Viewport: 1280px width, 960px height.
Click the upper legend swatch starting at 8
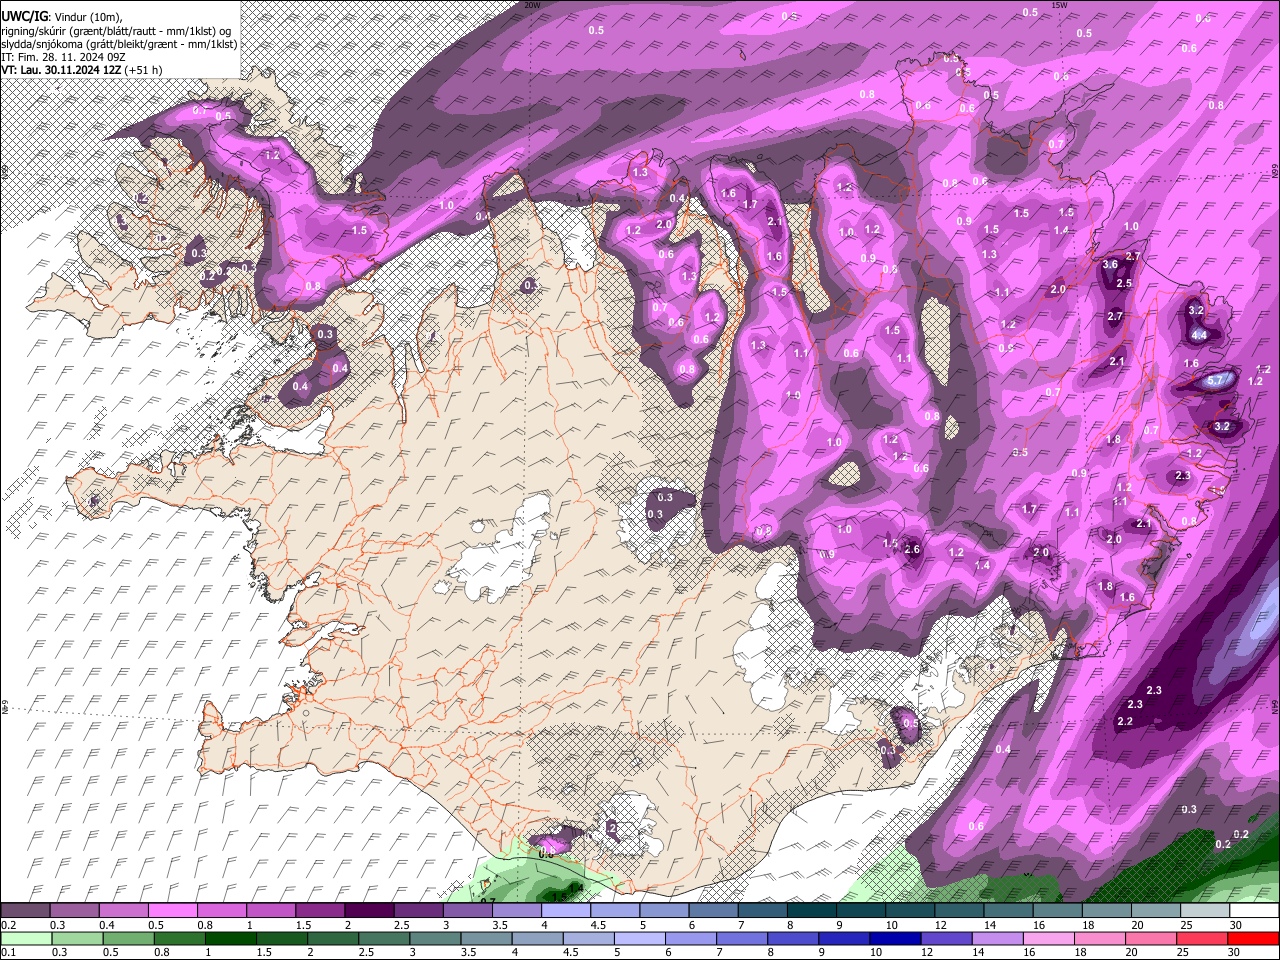(x=811, y=911)
